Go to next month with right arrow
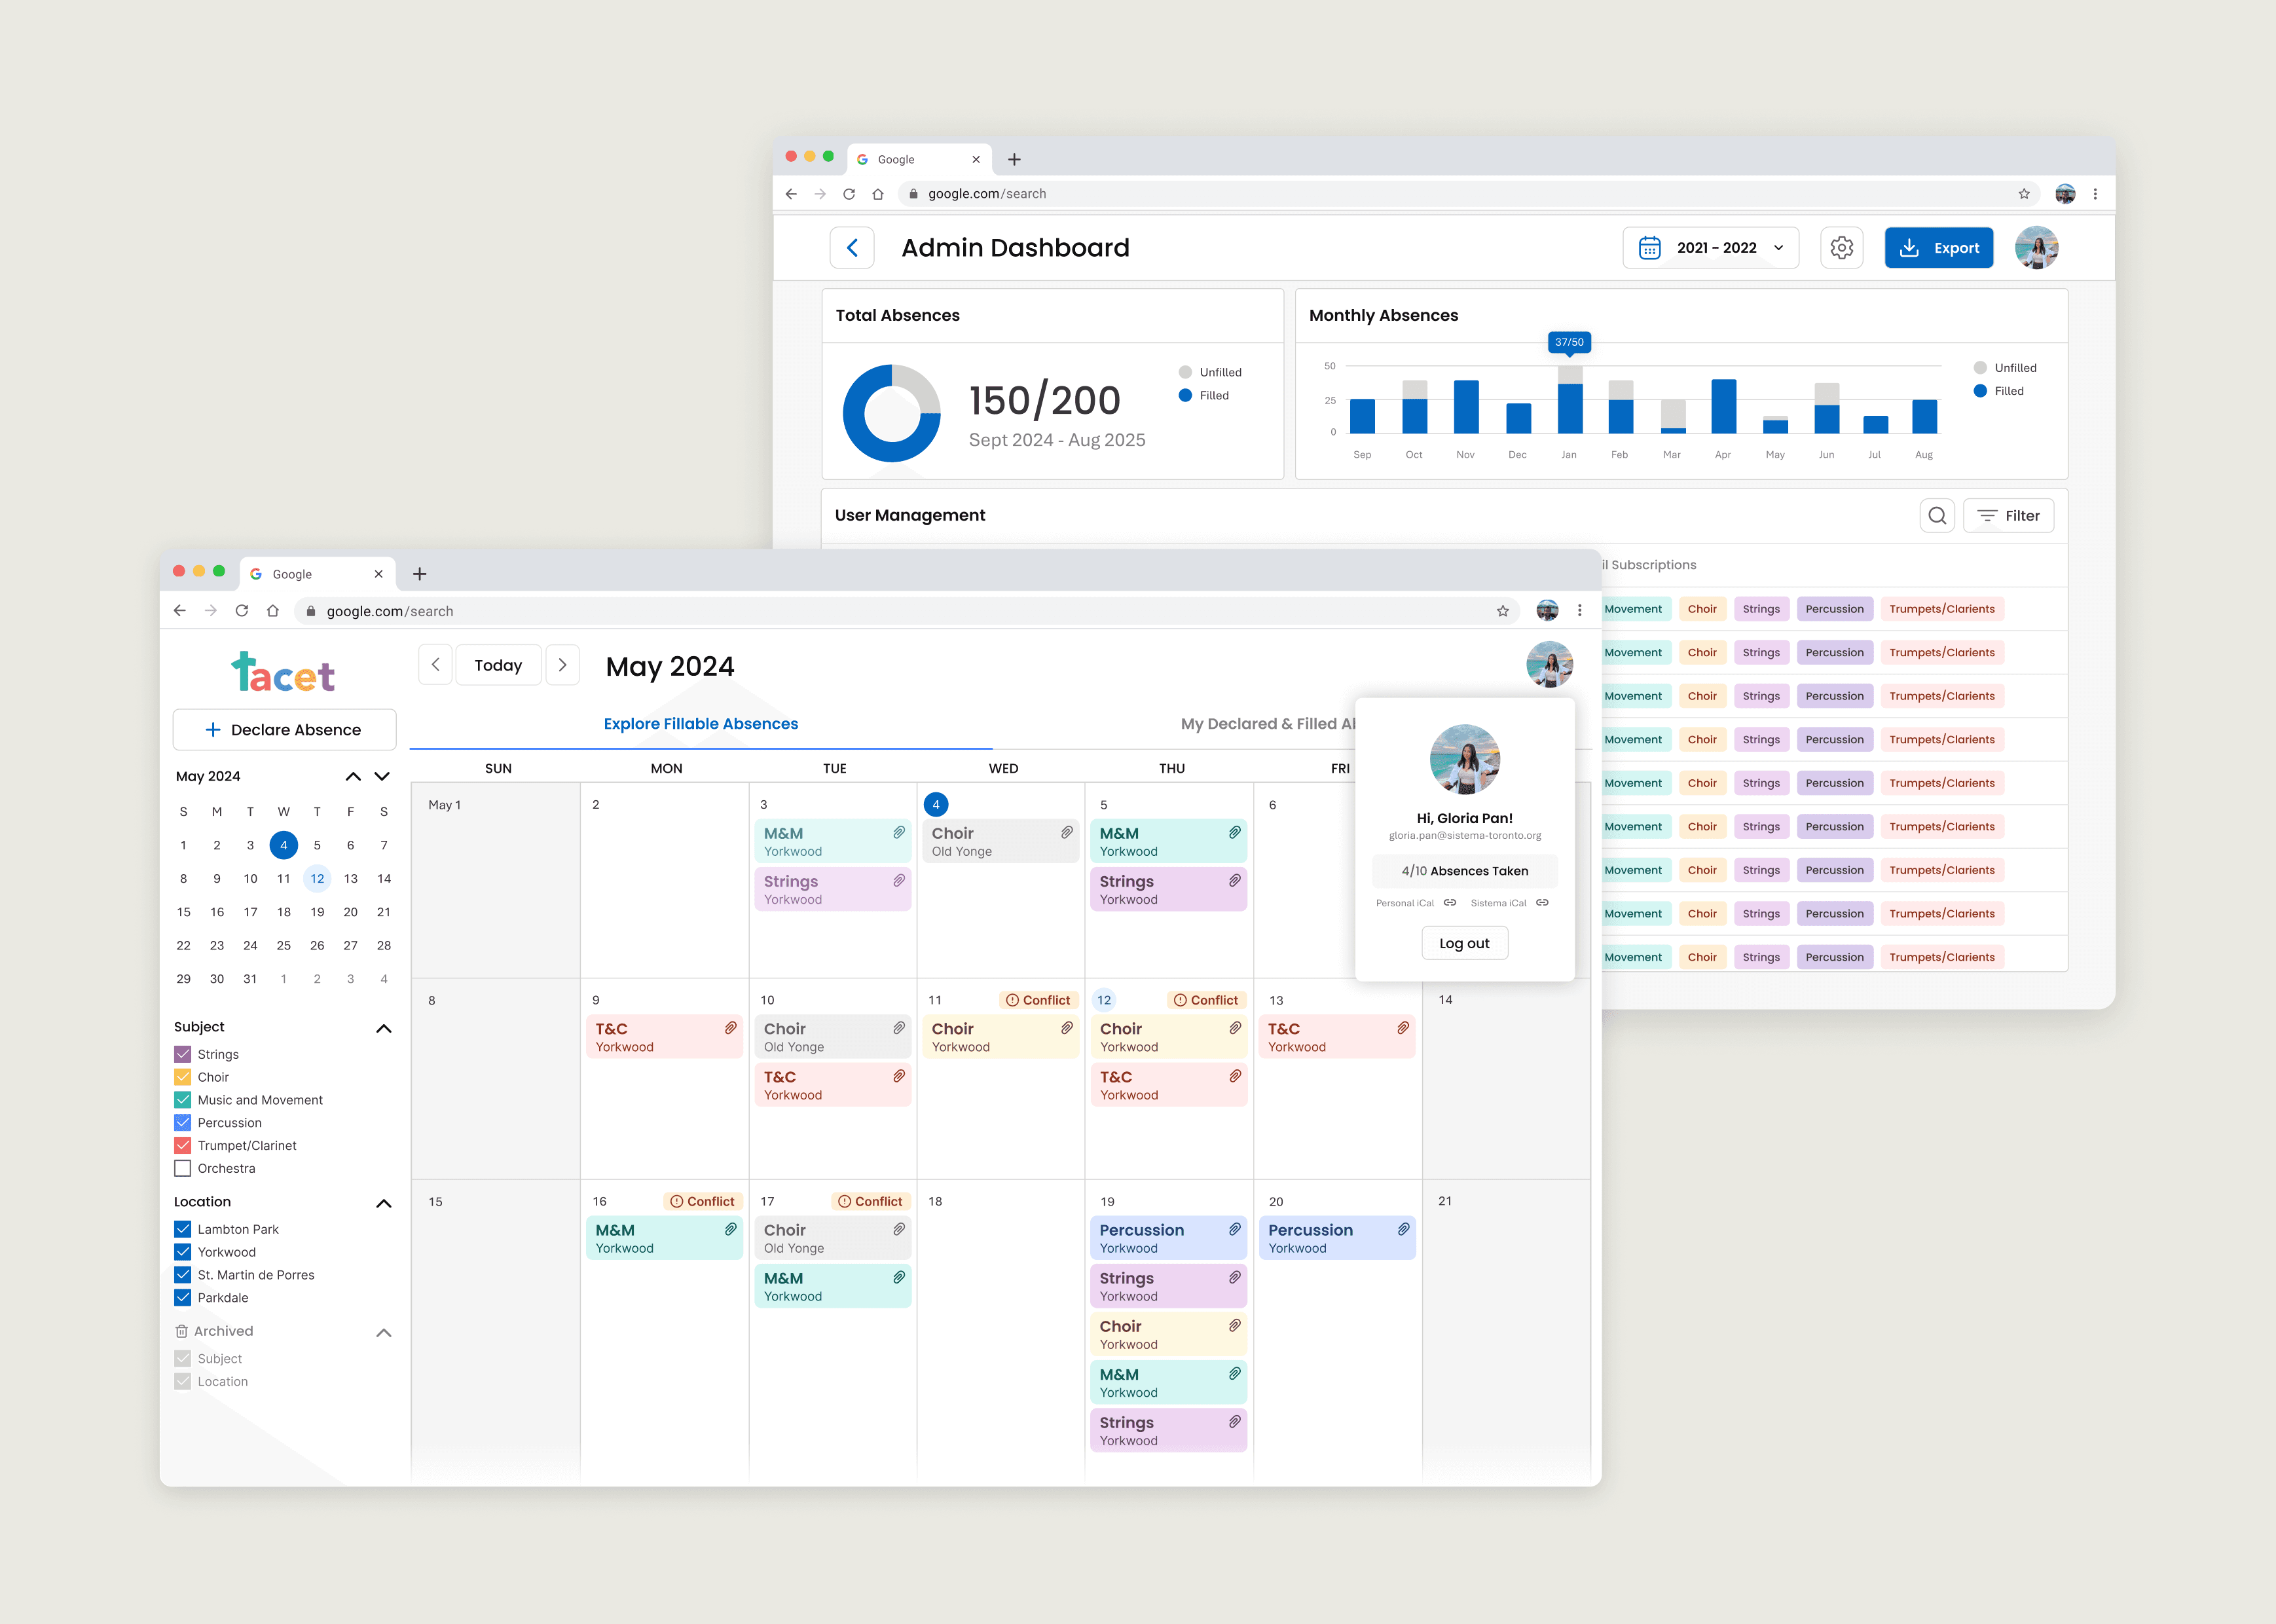Image resolution: width=2276 pixels, height=1624 pixels. [563, 665]
